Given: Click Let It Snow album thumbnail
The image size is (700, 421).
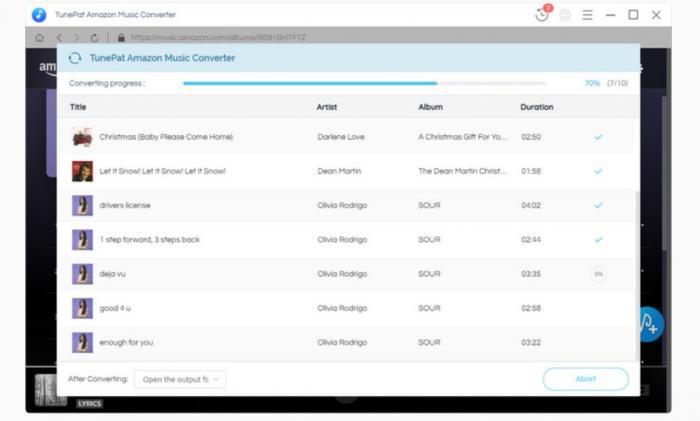Looking at the screenshot, I should click(x=83, y=171).
